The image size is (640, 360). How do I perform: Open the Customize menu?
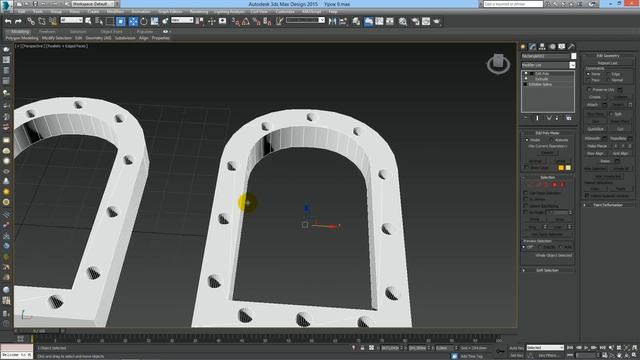(x=285, y=12)
